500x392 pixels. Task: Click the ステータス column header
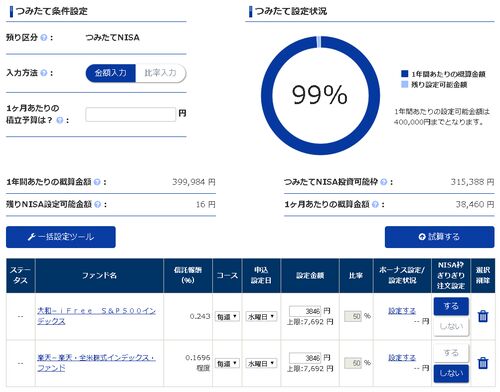click(x=20, y=276)
